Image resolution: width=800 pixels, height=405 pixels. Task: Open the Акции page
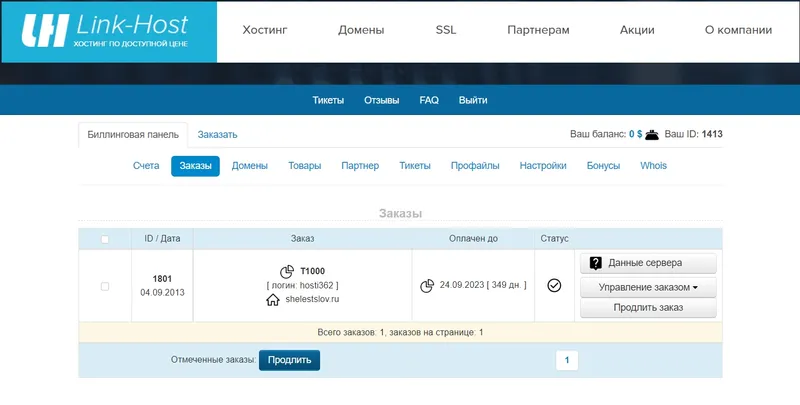(x=637, y=30)
